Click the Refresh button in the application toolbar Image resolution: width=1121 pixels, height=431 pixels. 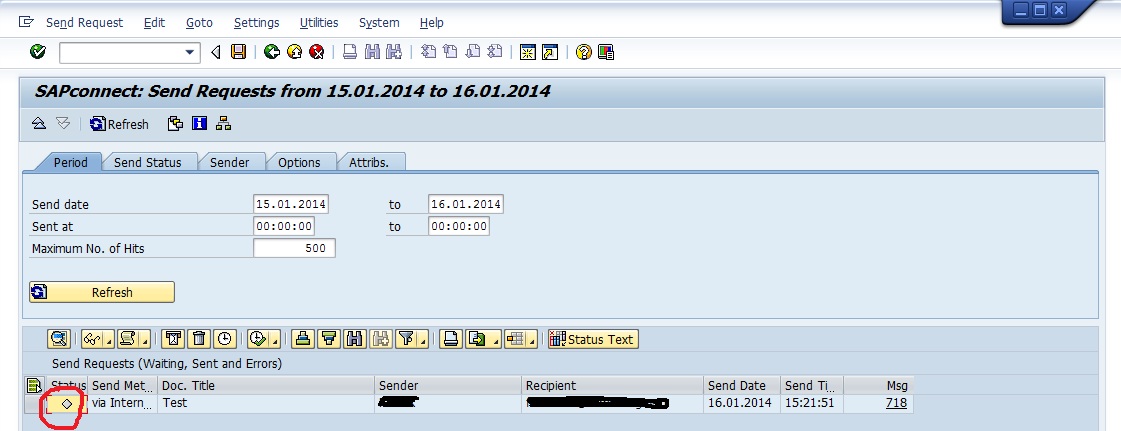point(119,124)
